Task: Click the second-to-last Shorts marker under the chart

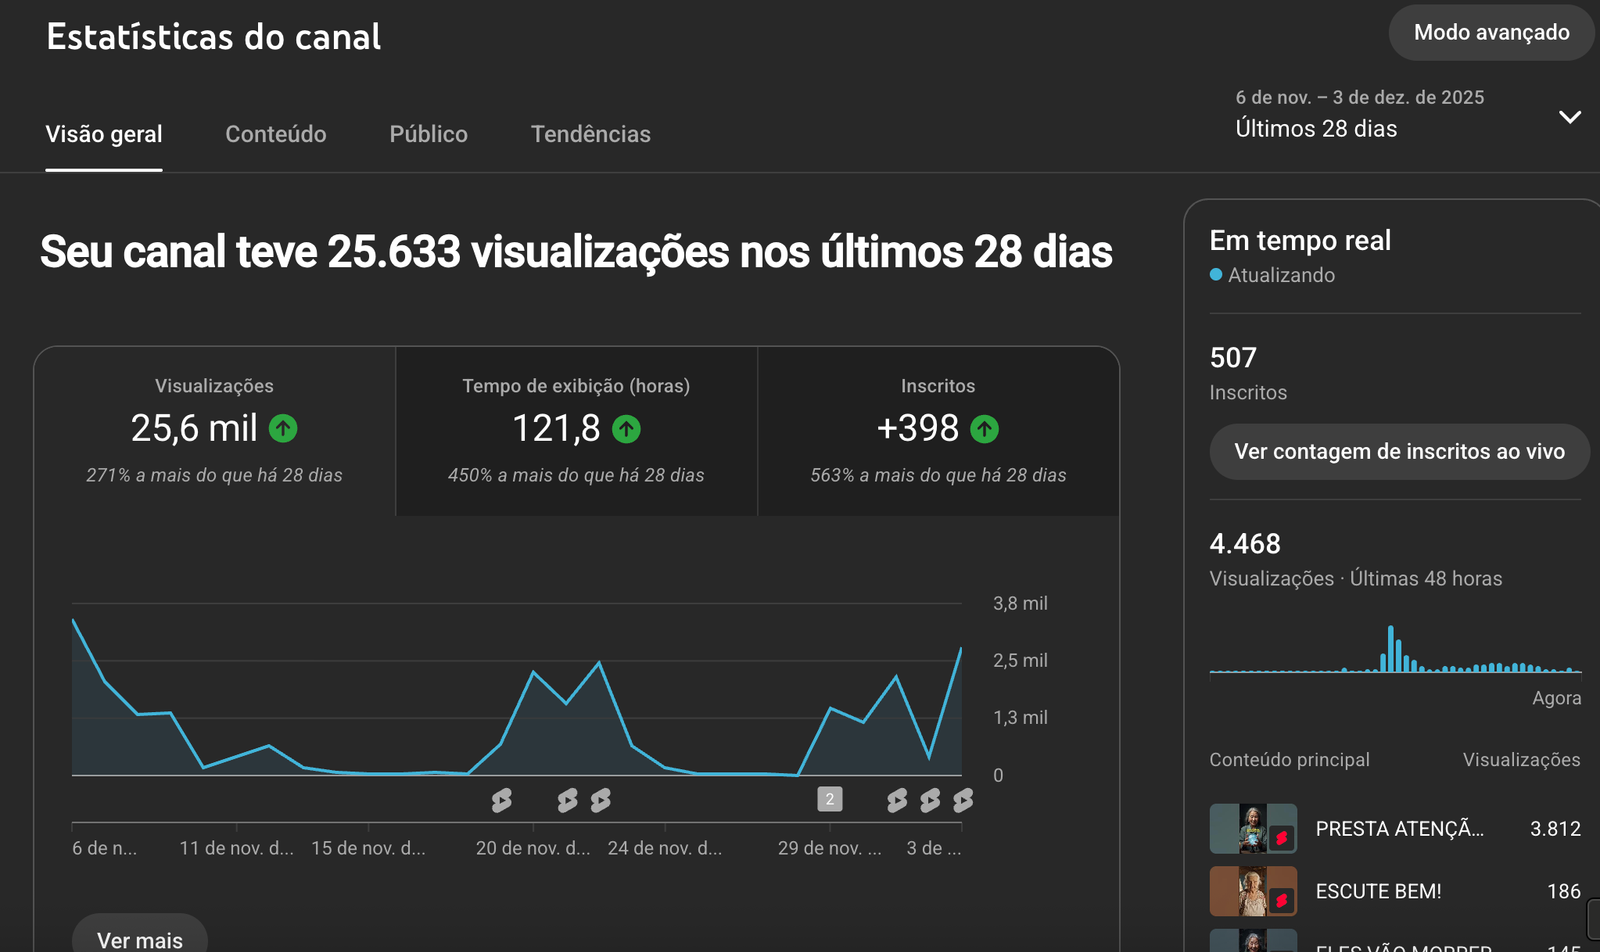Action: [x=931, y=800]
